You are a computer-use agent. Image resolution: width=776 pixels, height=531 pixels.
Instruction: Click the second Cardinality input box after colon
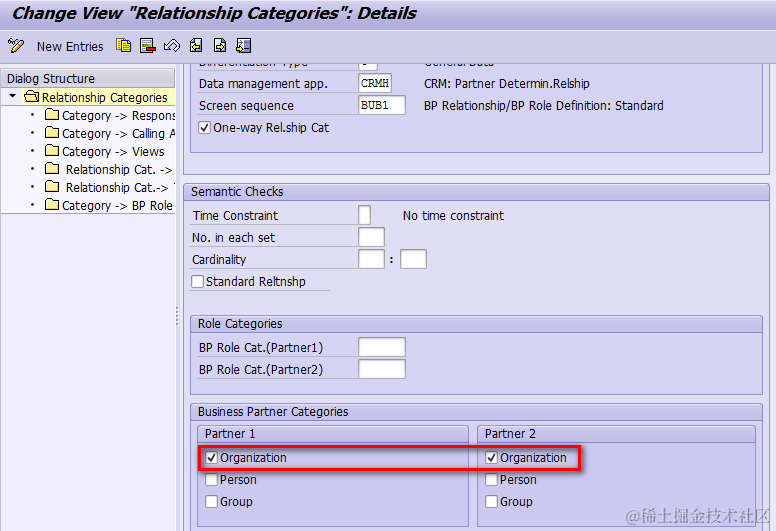pos(413,259)
